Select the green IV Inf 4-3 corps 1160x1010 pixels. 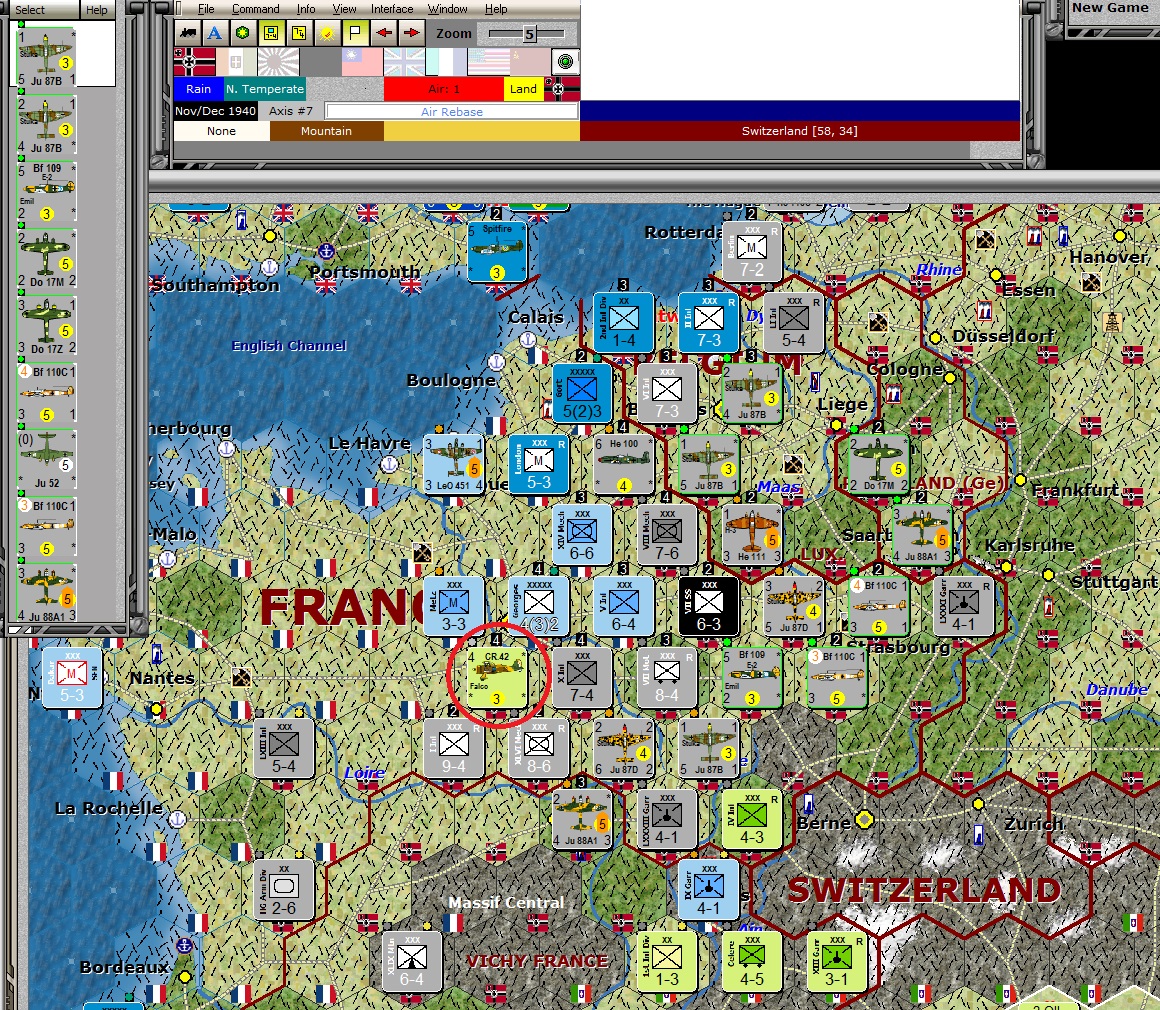pyautogui.click(x=752, y=819)
